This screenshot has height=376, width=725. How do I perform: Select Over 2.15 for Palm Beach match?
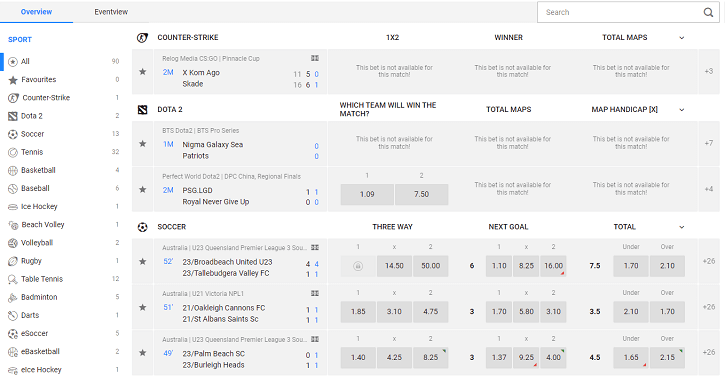[x=667, y=358]
